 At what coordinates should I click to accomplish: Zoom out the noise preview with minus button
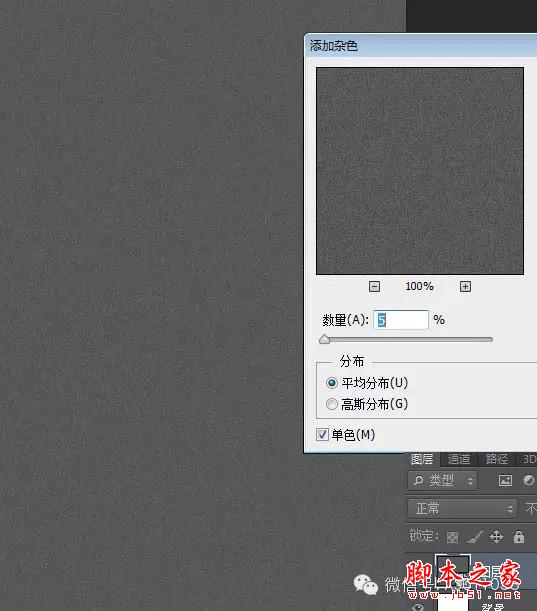point(374,287)
